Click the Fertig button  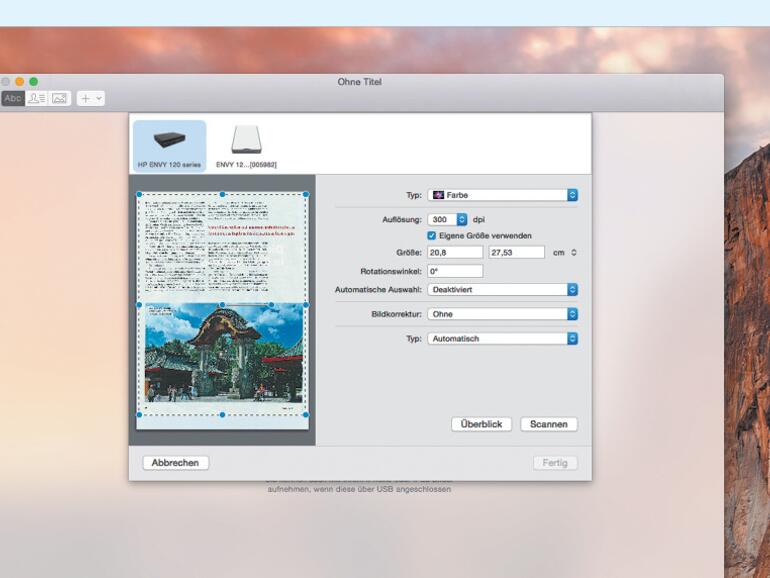pyautogui.click(x=555, y=463)
